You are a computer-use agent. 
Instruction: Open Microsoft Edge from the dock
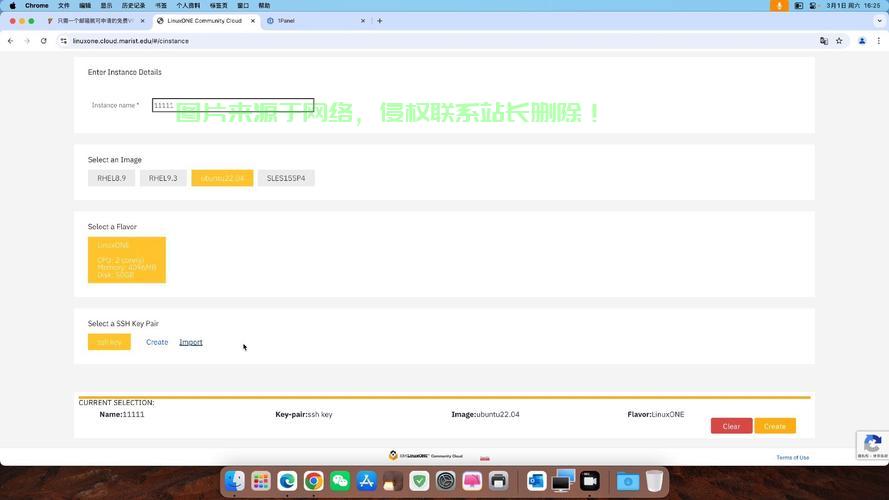(288, 482)
